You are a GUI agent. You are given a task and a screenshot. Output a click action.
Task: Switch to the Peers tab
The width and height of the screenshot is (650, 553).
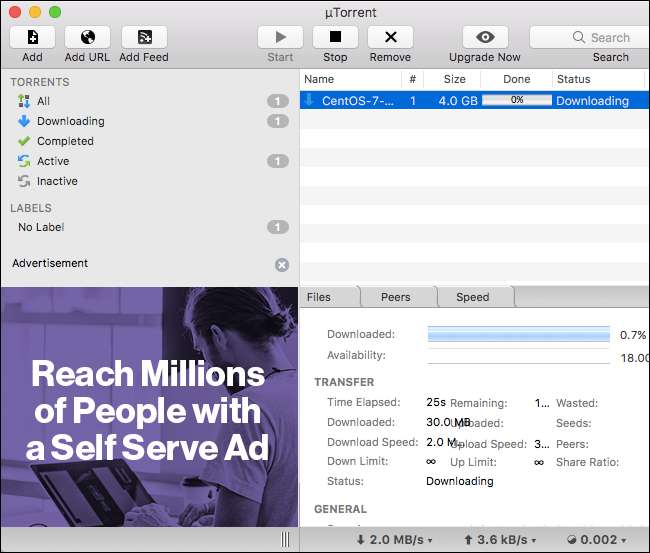click(x=396, y=297)
